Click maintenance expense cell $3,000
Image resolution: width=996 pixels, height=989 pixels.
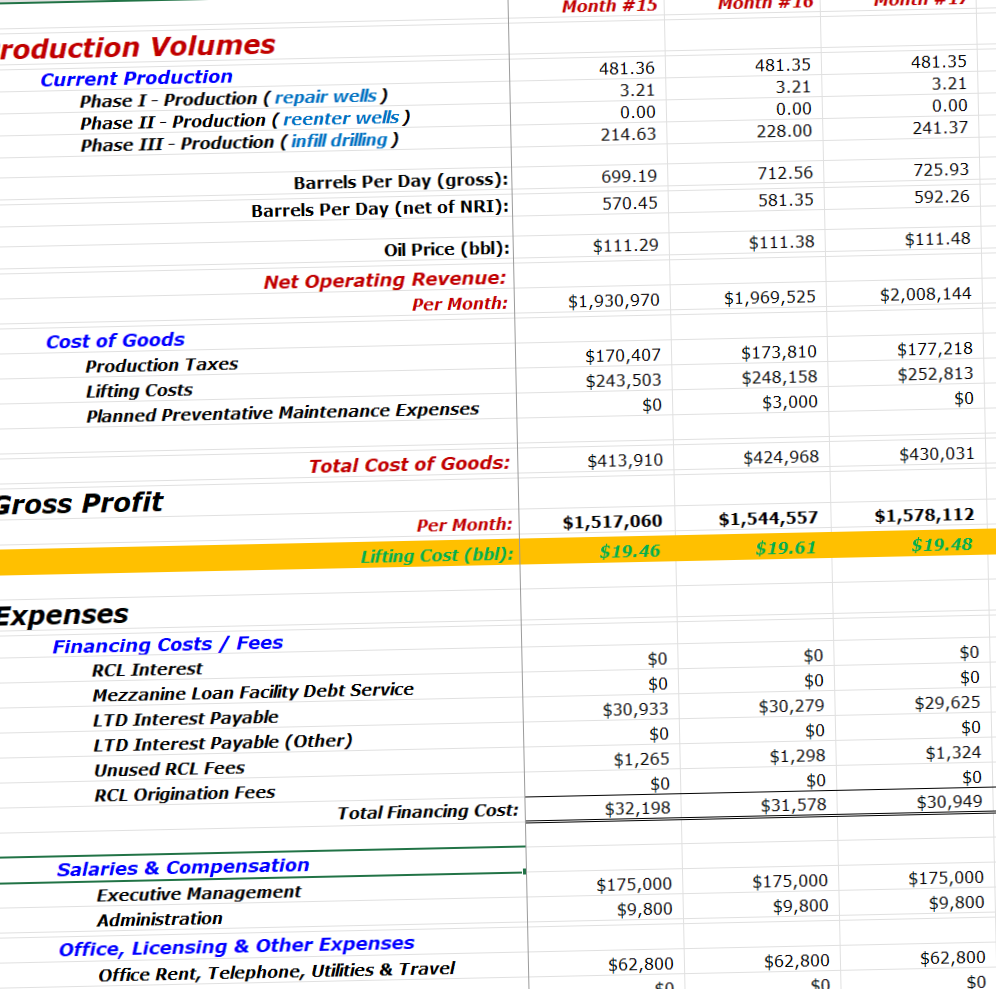[x=790, y=402]
